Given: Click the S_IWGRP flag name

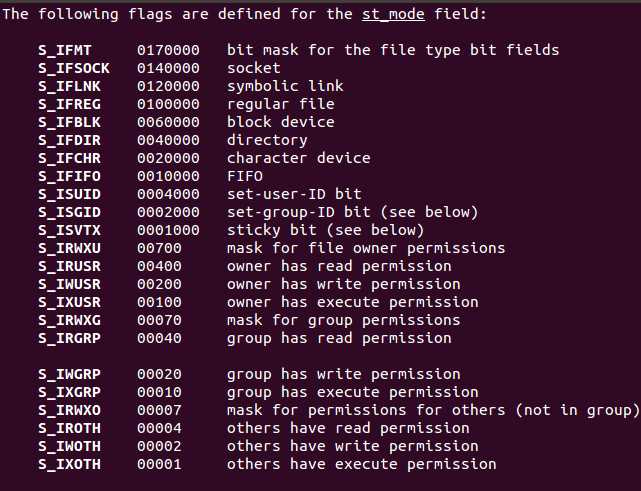Looking at the screenshot, I should click(69, 374).
